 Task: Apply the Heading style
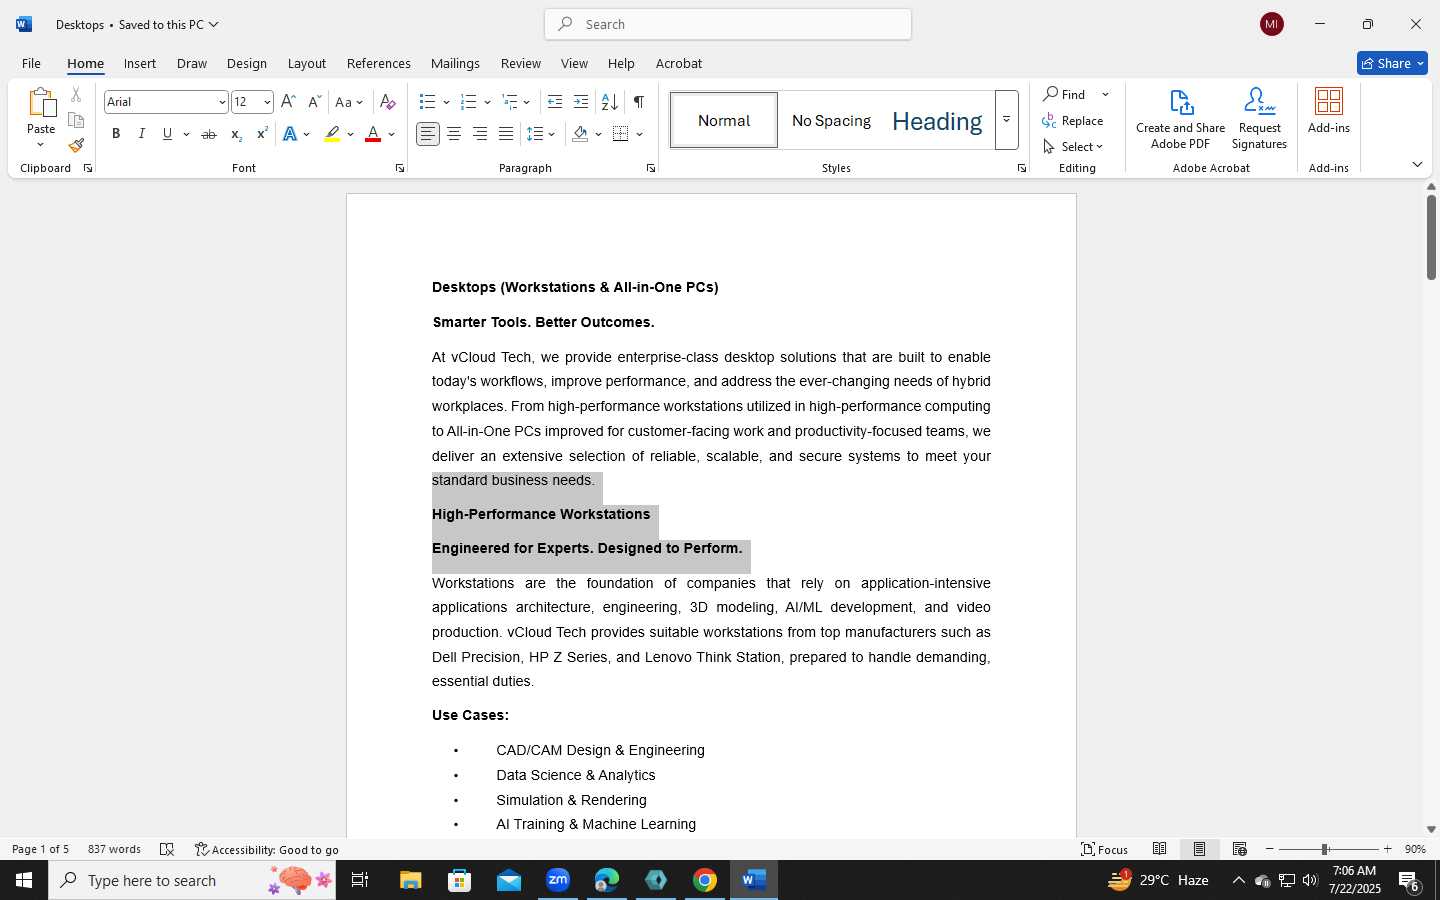coord(937,120)
